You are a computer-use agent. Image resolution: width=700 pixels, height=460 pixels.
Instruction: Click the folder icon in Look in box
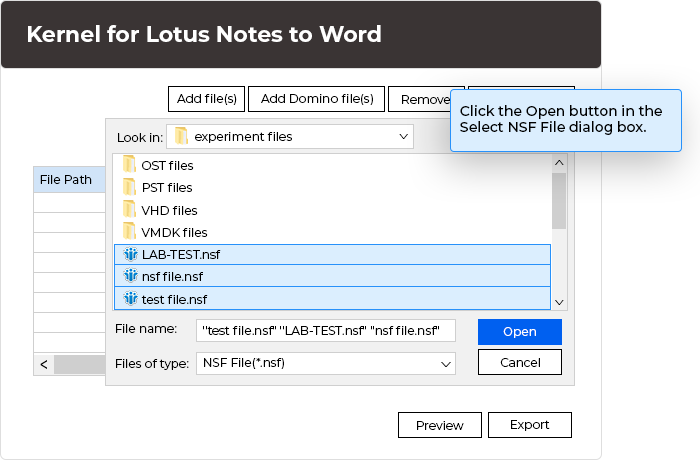point(181,136)
